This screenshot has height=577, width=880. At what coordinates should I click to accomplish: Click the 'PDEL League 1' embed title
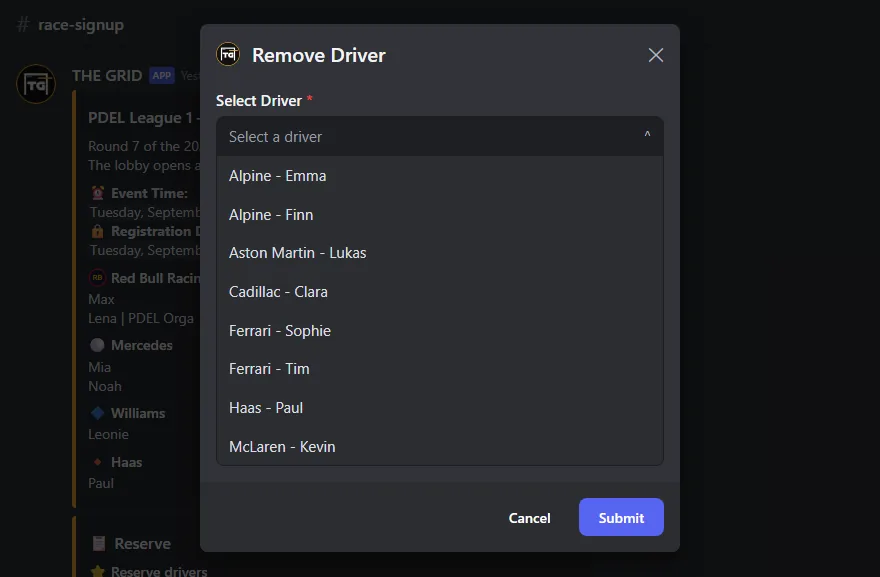click(x=140, y=118)
